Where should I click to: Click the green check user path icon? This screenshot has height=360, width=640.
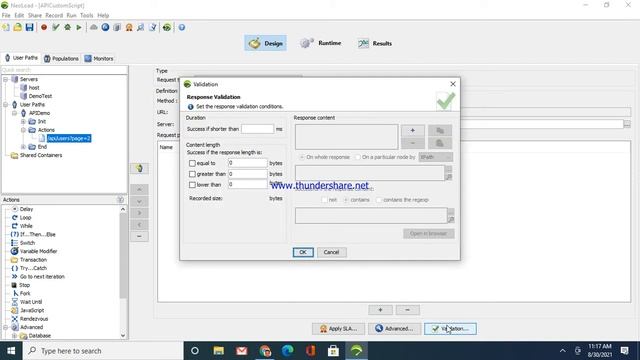point(56,27)
